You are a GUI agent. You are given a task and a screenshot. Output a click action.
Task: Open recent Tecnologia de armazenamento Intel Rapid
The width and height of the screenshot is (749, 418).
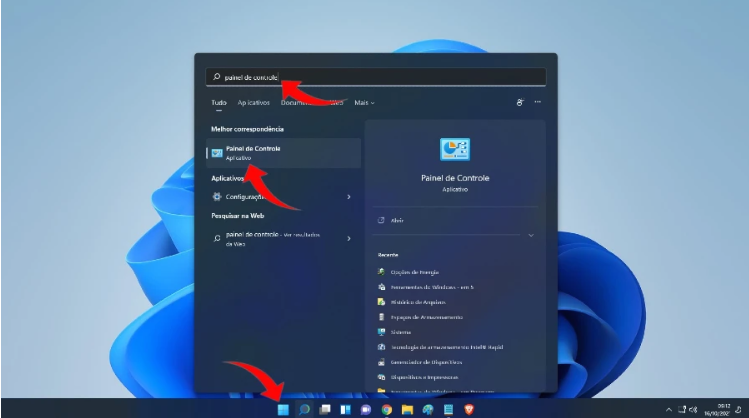tap(447, 347)
